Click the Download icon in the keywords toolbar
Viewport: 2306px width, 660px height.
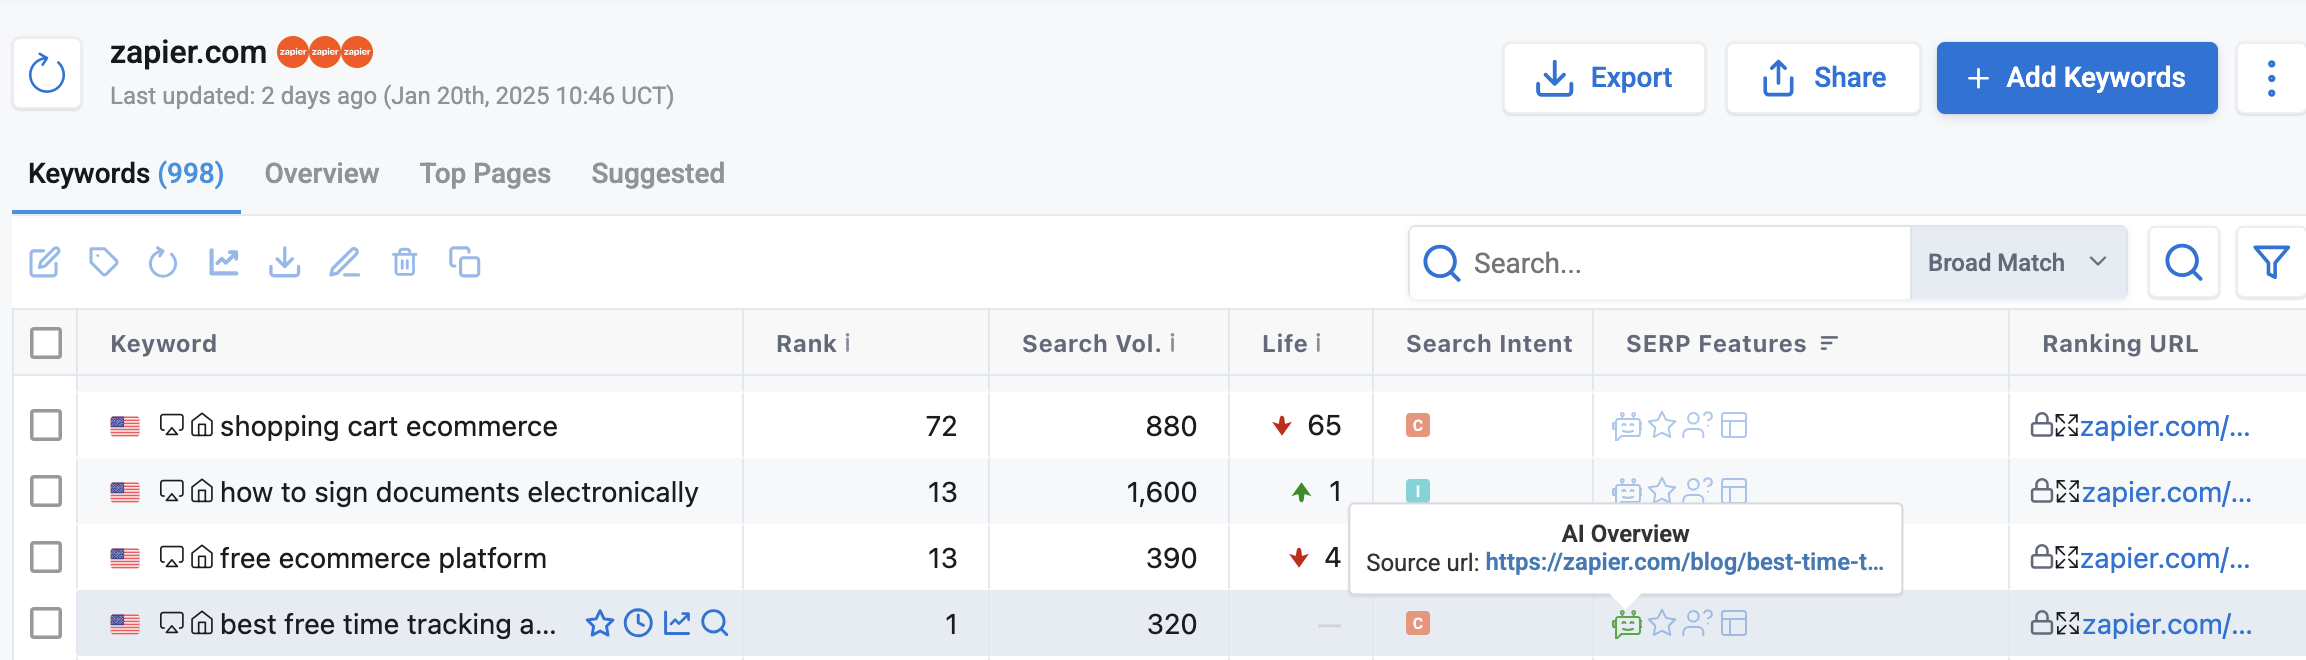point(284,262)
